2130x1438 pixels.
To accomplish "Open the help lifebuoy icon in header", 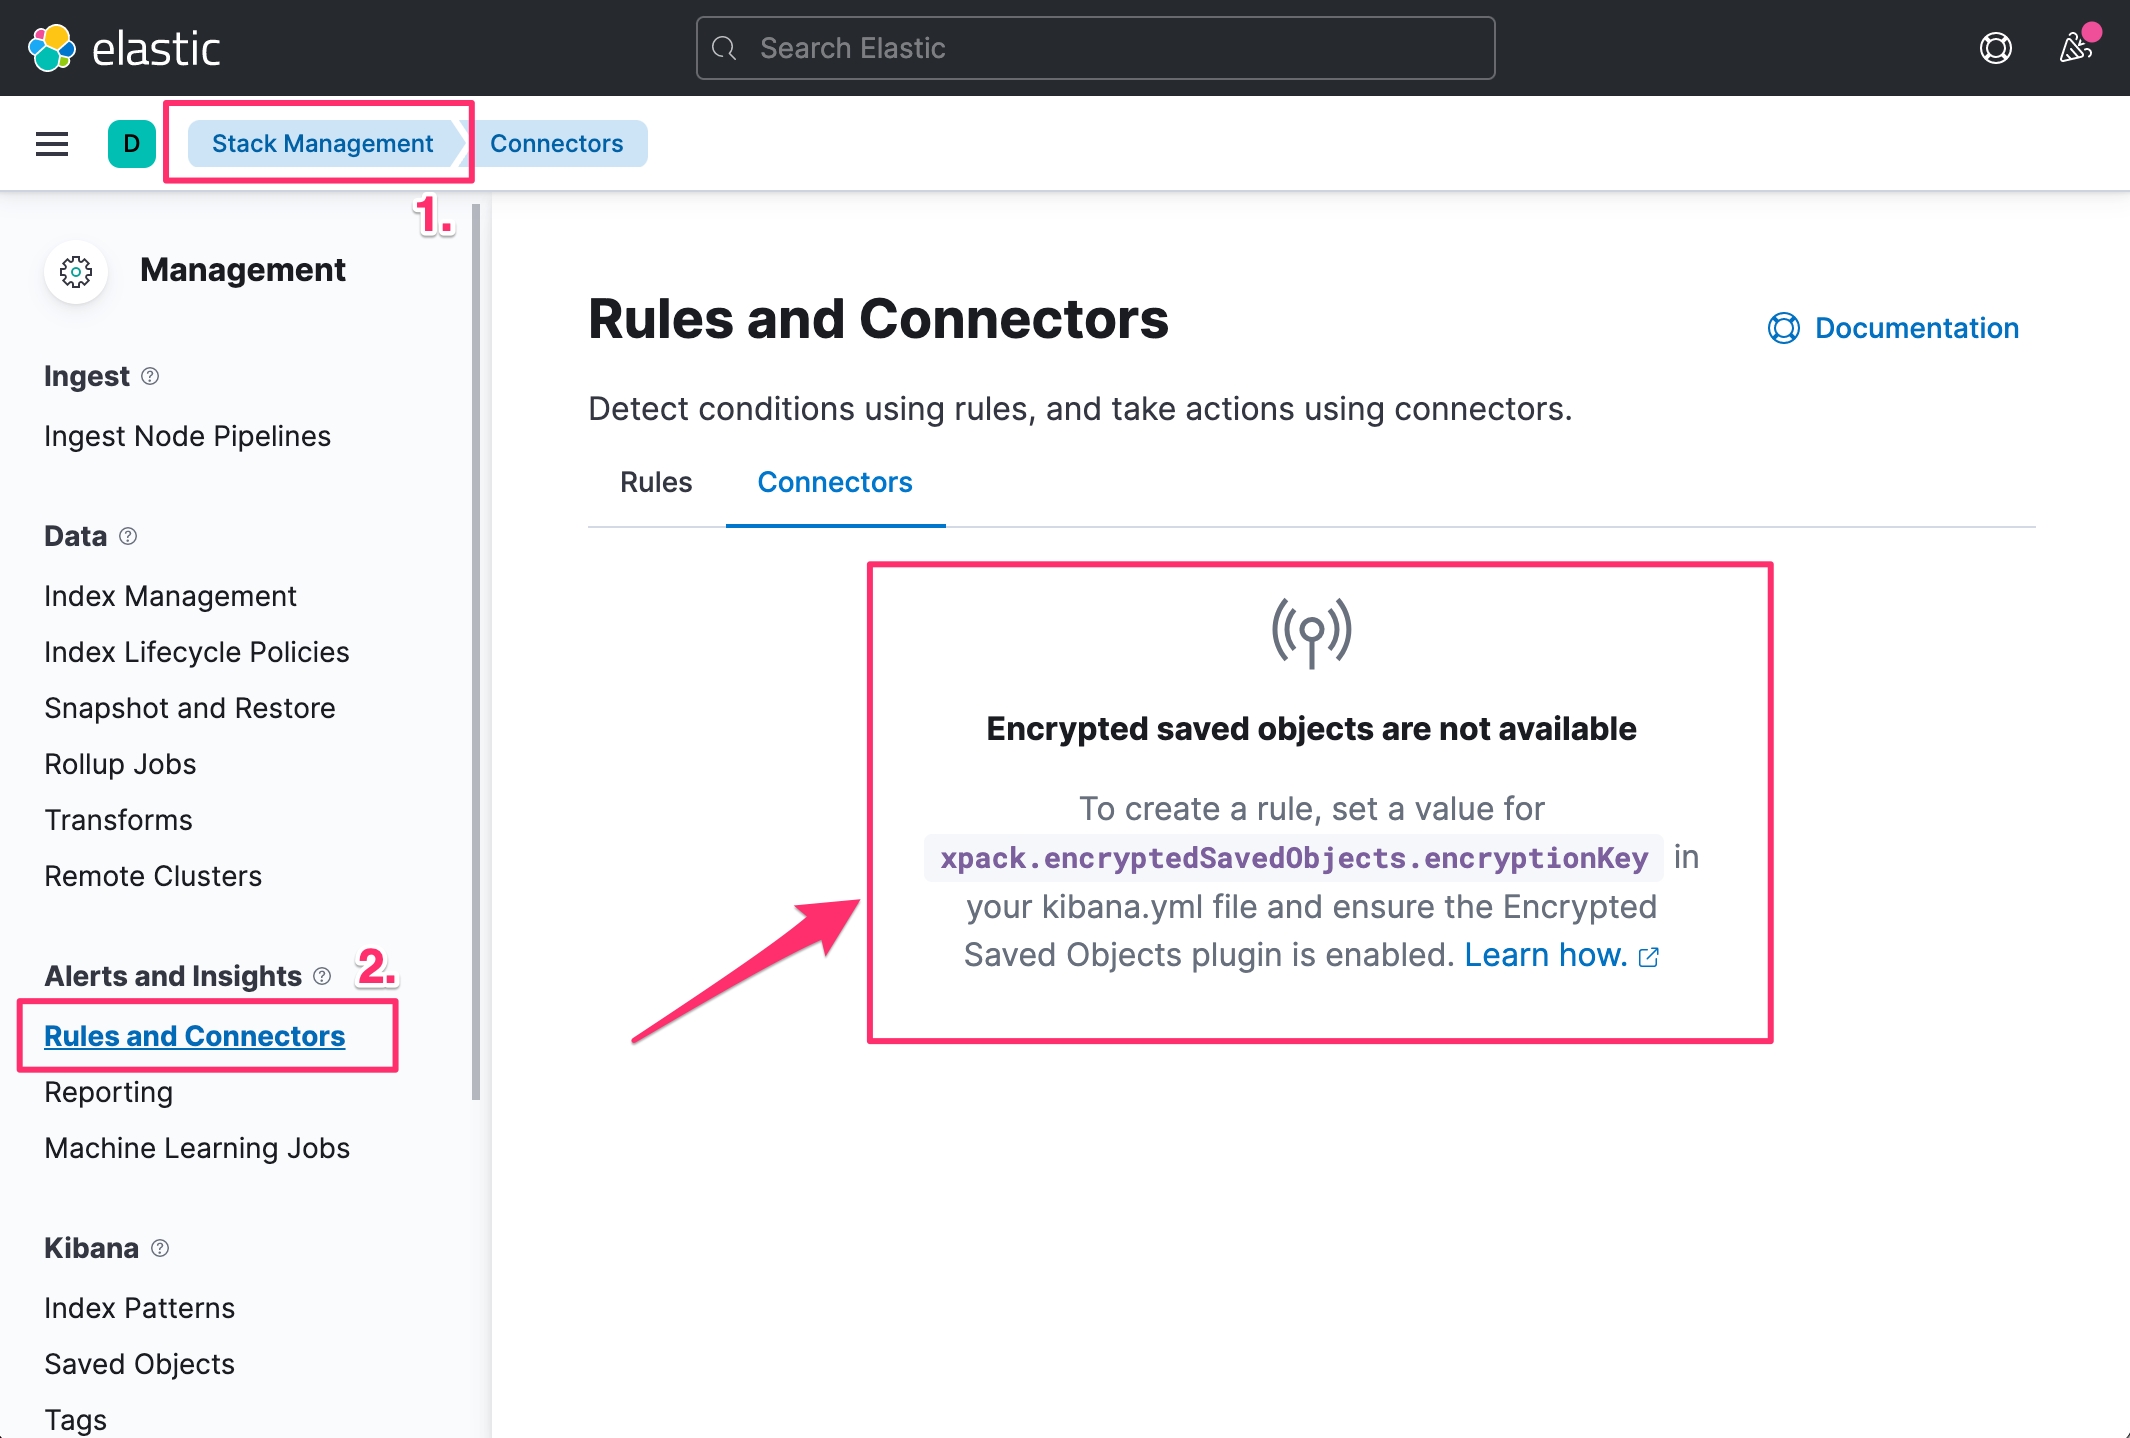I will pyautogui.click(x=1995, y=48).
